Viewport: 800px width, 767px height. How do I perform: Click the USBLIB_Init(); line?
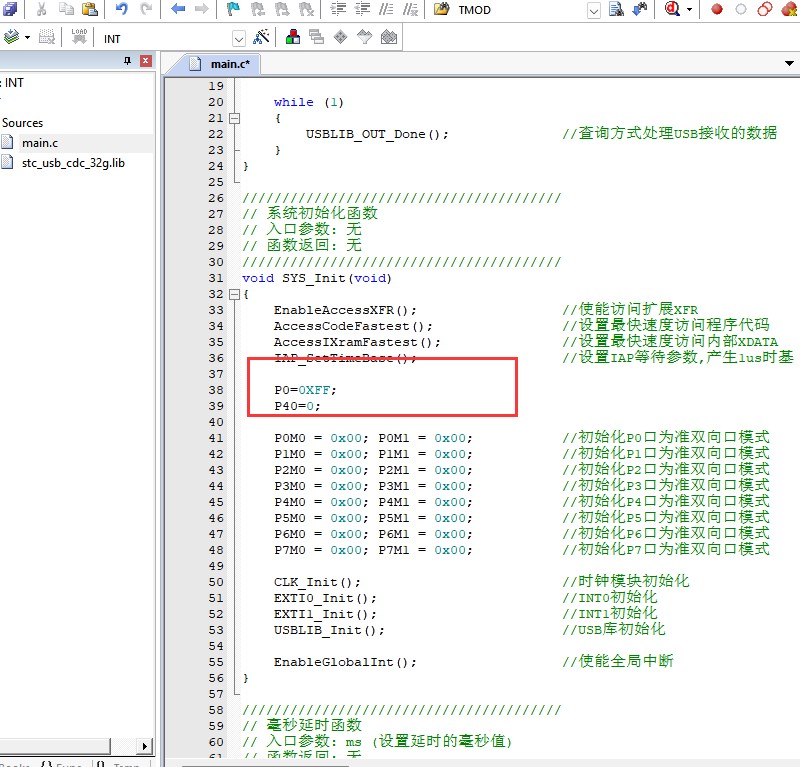(x=329, y=630)
